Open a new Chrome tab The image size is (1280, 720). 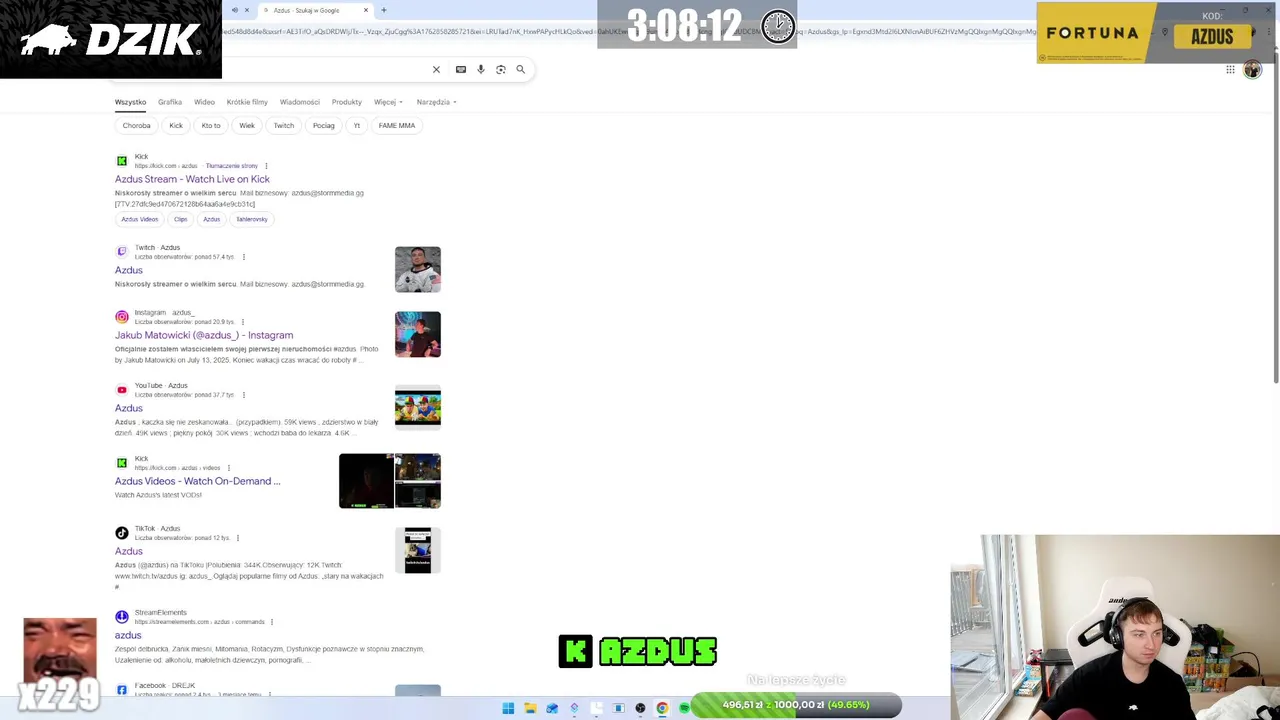(x=383, y=10)
